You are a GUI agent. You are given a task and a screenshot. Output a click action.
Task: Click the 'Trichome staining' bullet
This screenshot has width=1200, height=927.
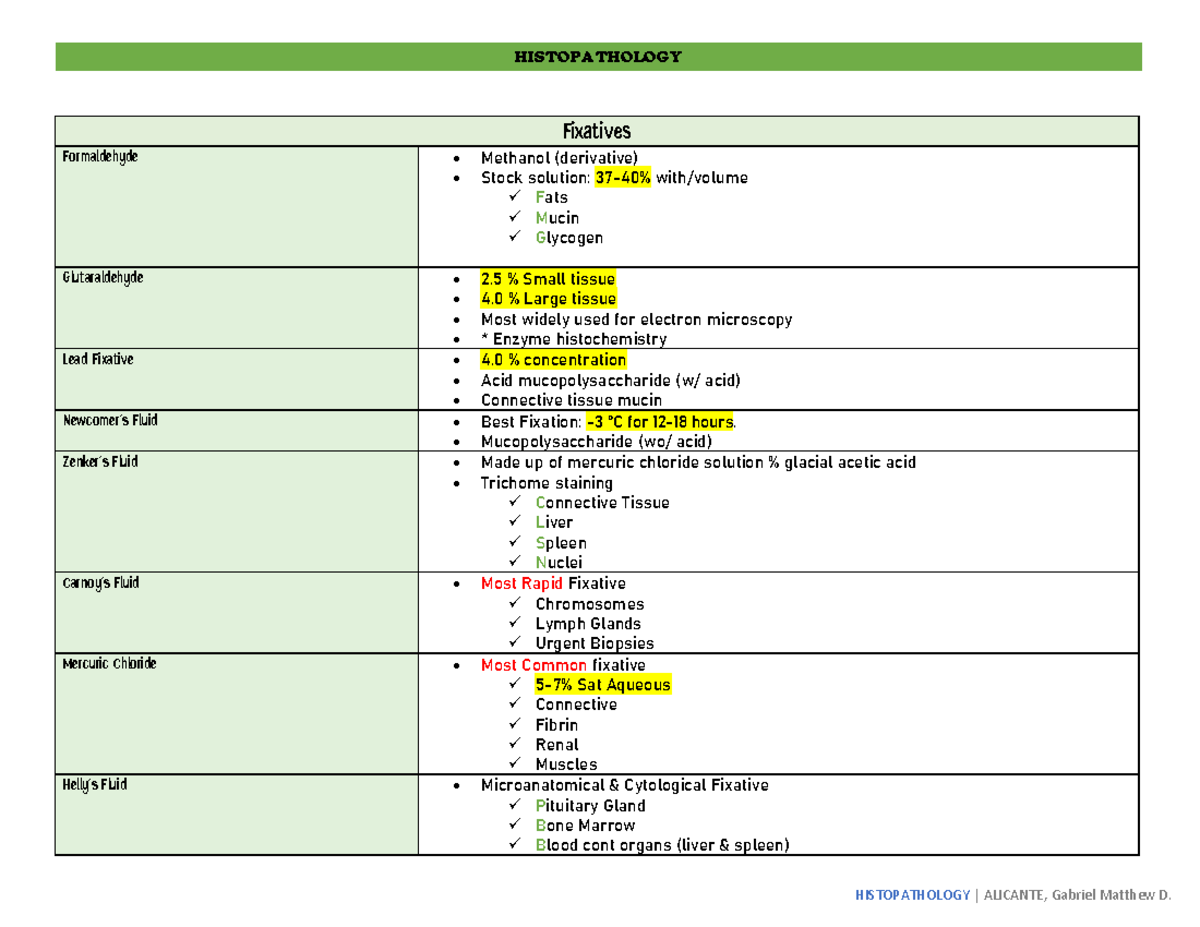547,483
